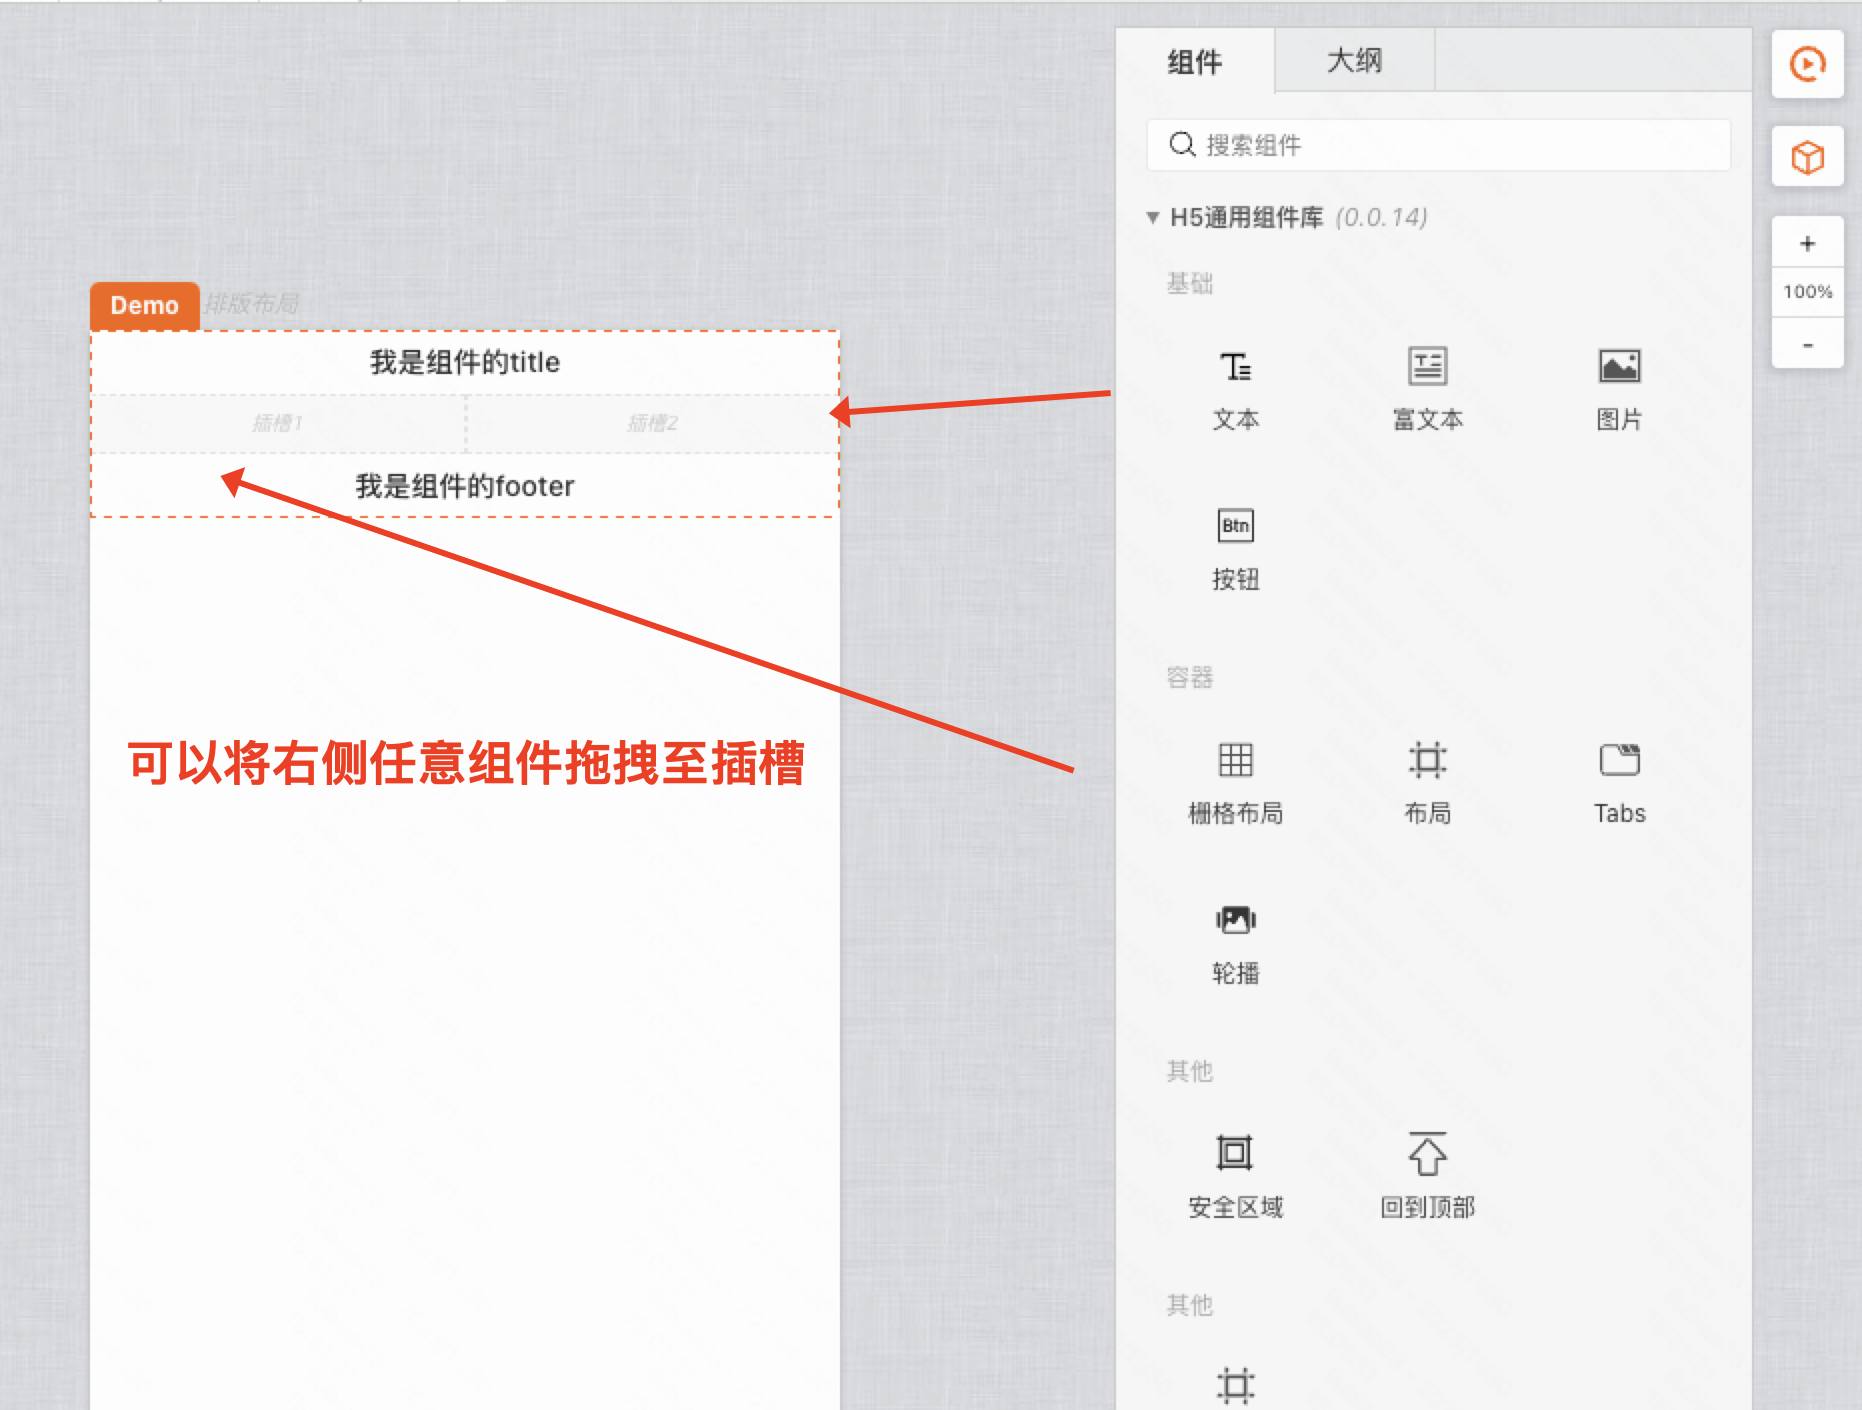The width and height of the screenshot is (1862, 1410).
Task: Click the 100% zoom level indicator
Action: click(1807, 292)
